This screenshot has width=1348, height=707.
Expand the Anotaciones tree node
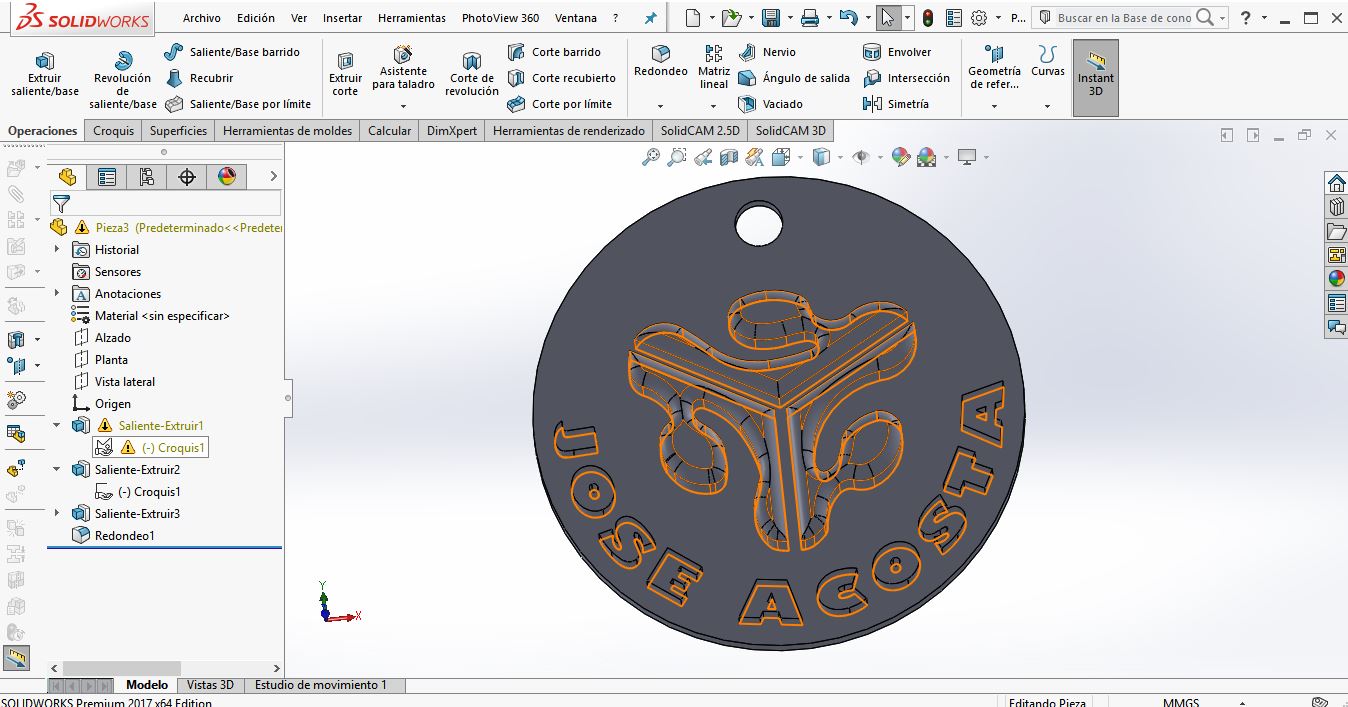pyautogui.click(x=57, y=293)
